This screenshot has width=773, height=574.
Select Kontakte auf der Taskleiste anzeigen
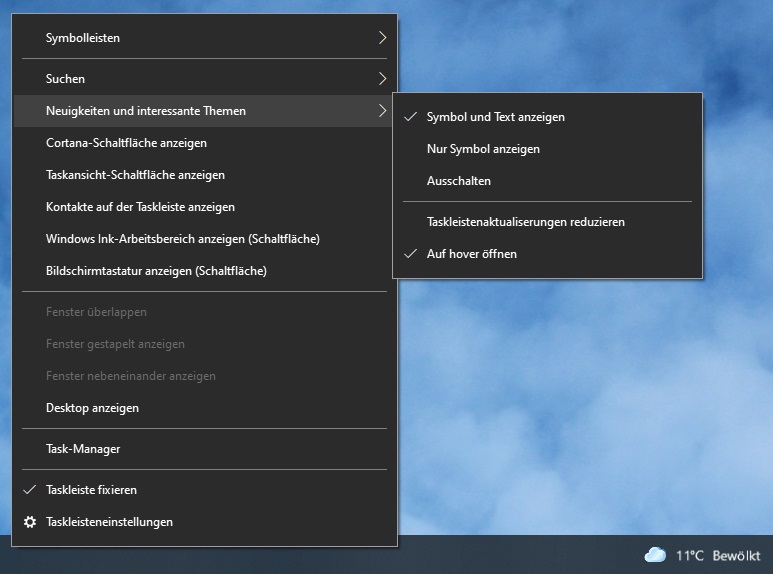tap(140, 207)
